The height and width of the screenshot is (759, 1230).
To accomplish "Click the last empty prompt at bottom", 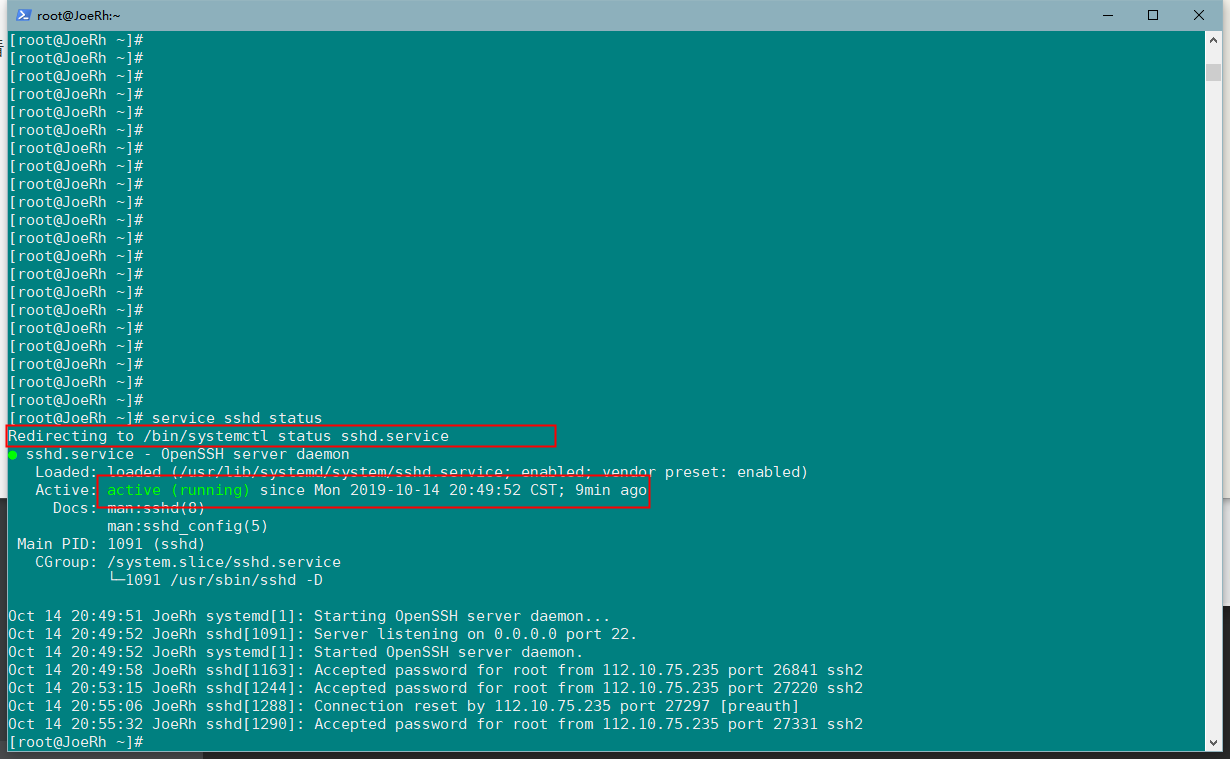I will [76, 742].
